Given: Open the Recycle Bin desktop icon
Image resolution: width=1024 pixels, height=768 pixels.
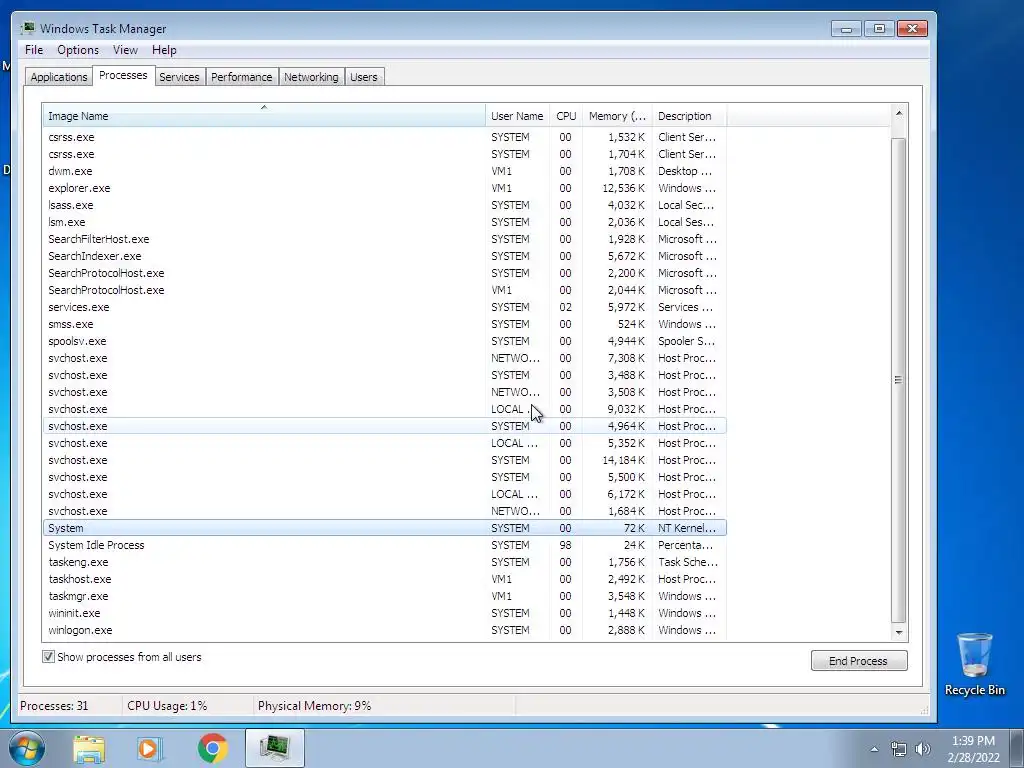Looking at the screenshot, I should point(974,663).
